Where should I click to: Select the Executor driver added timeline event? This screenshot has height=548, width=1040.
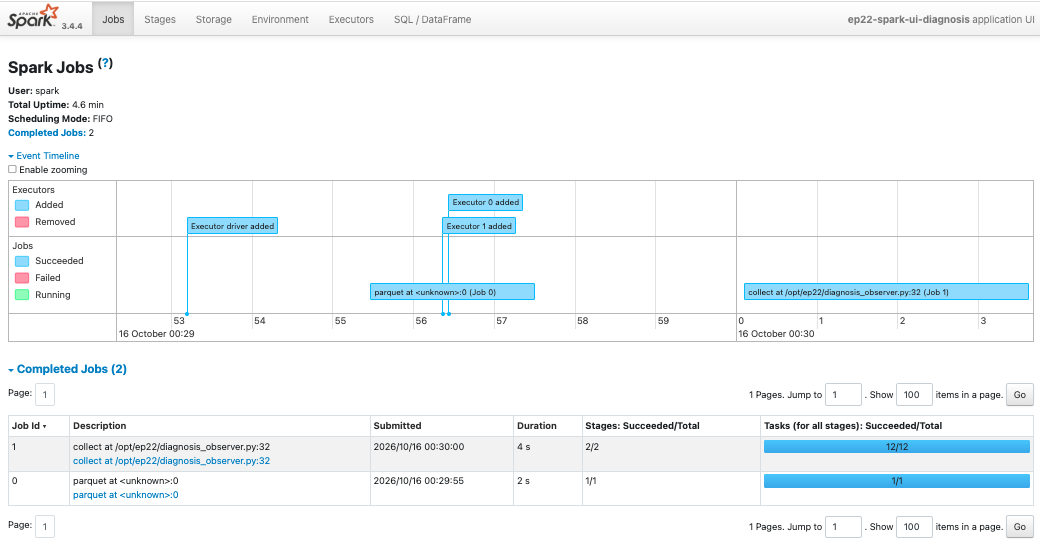pyautogui.click(x=232, y=226)
